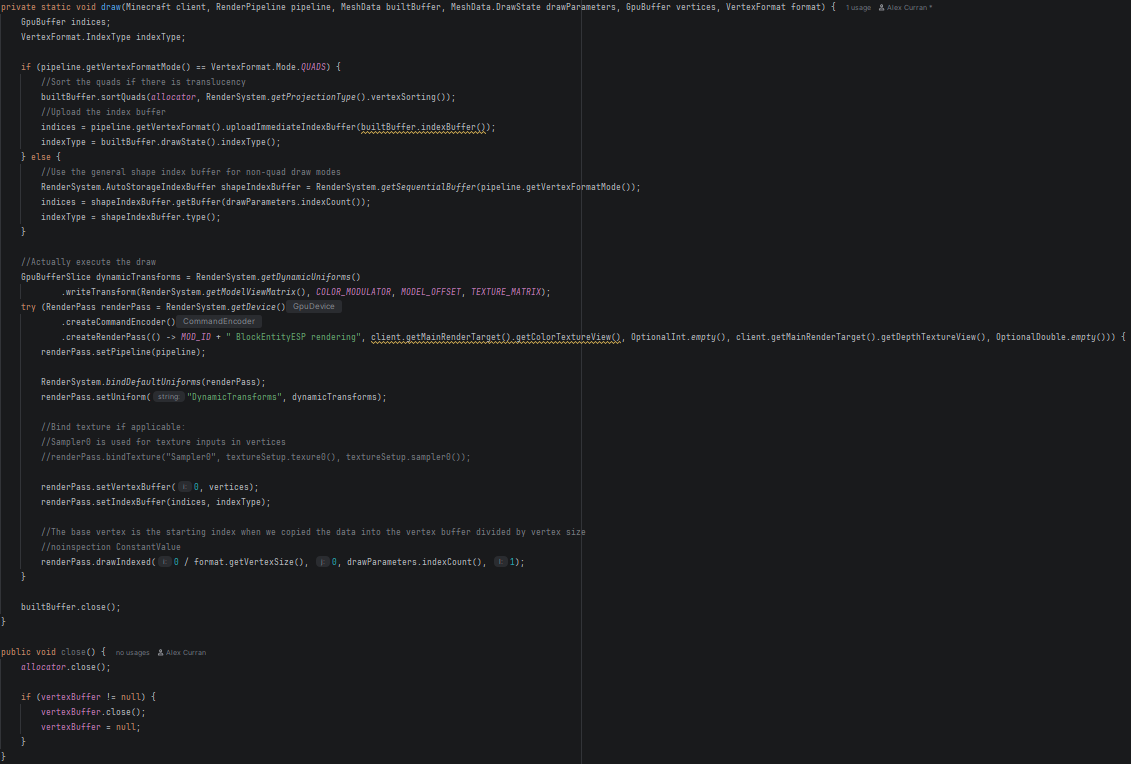1131x764 pixels.
Task: Open the '1 usage' code lens on draw method
Action: coord(857,7)
